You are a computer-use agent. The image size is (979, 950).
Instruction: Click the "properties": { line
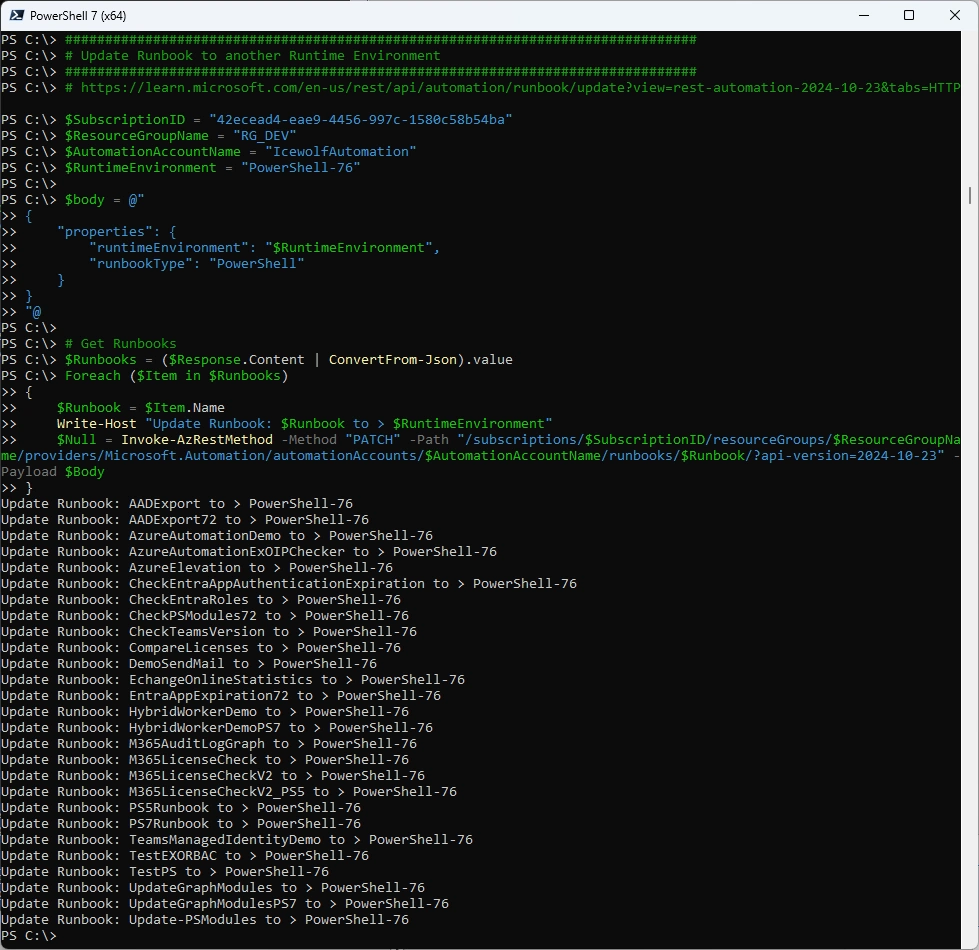click(117, 232)
